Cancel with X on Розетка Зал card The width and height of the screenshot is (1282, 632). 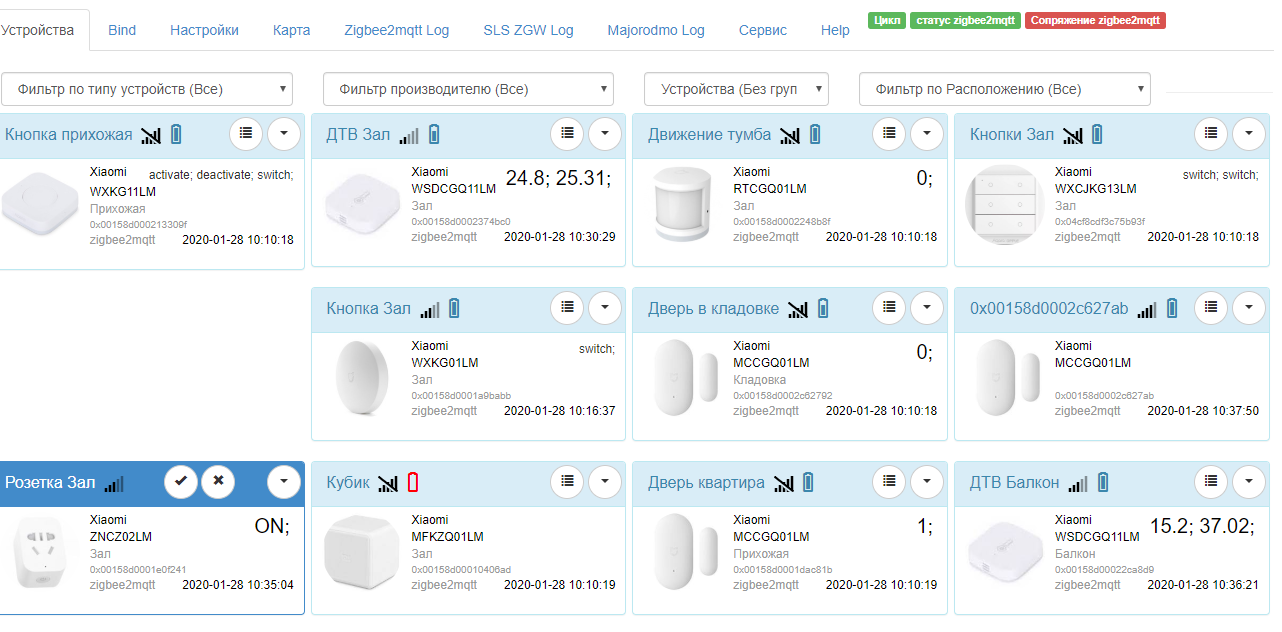(218, 481)
